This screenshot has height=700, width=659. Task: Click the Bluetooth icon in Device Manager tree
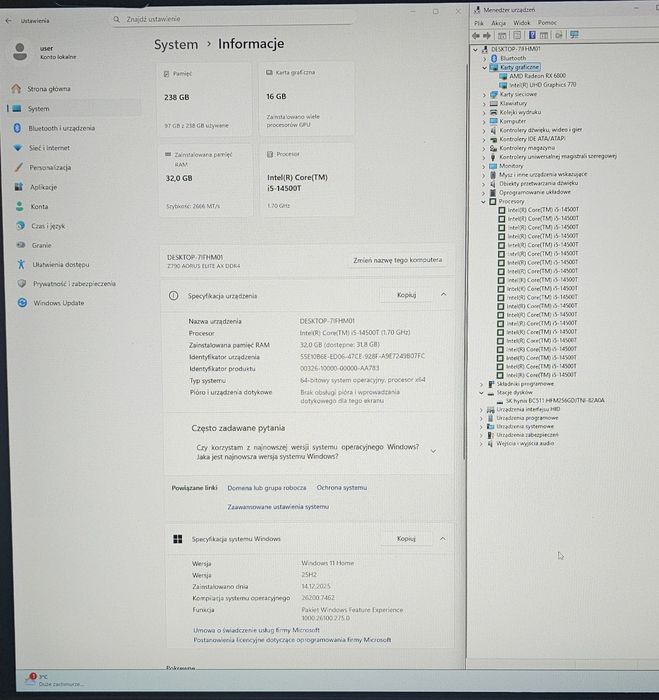coord(494,58)
